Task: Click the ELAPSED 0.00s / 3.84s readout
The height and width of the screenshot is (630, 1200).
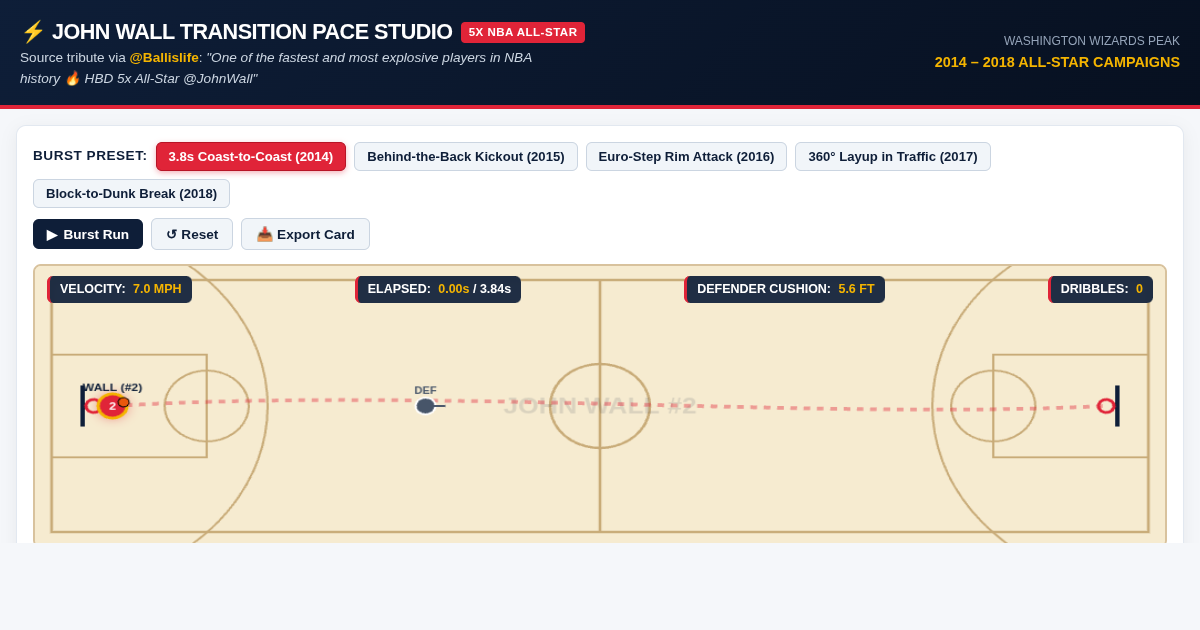Action: point(438,289)
